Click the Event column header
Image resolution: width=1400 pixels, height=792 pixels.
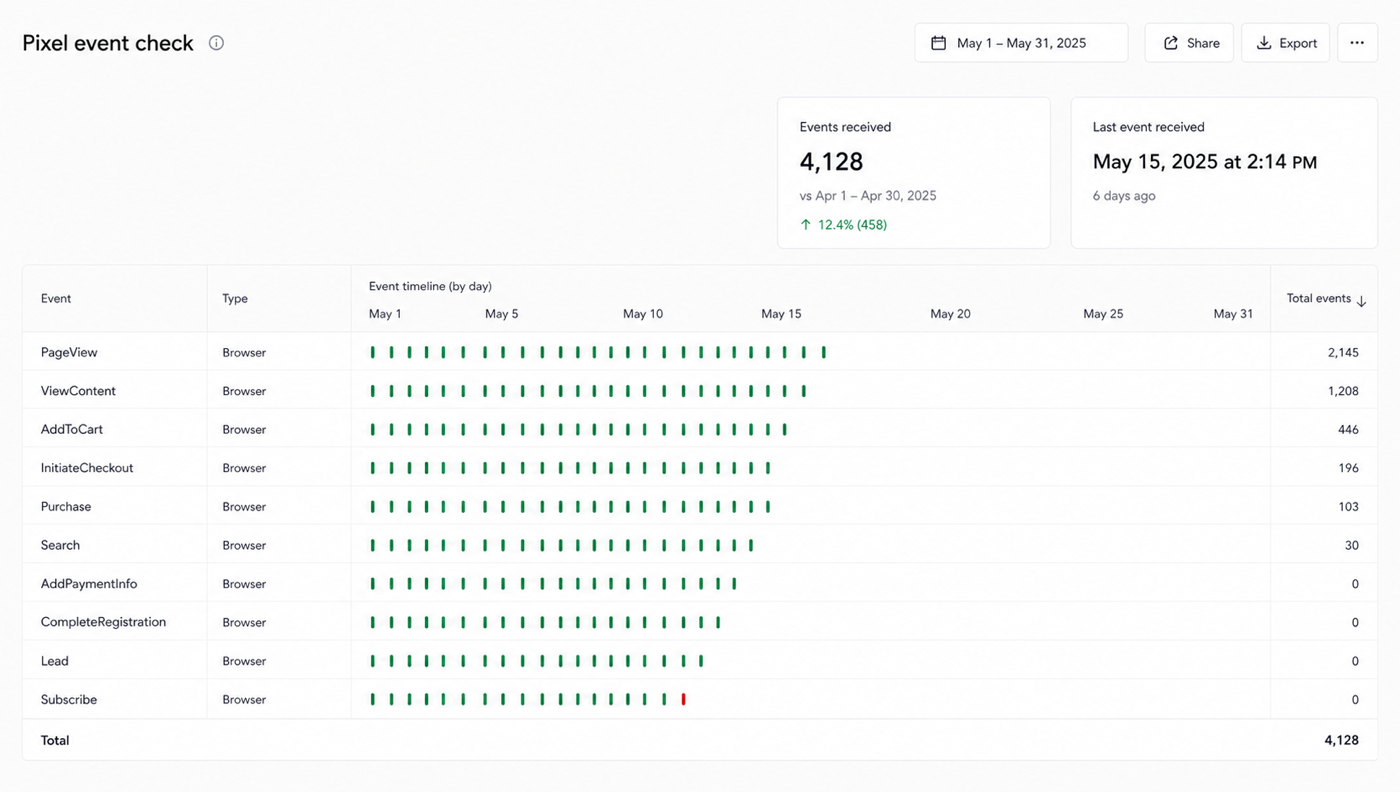click(x=56, y=299)
